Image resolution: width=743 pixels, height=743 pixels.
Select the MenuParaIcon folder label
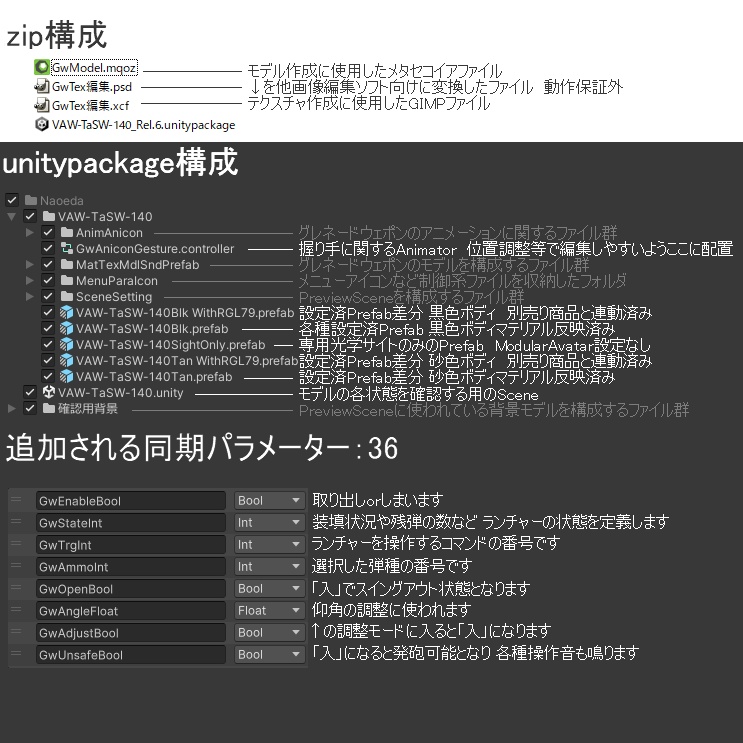tap(117, 281)
